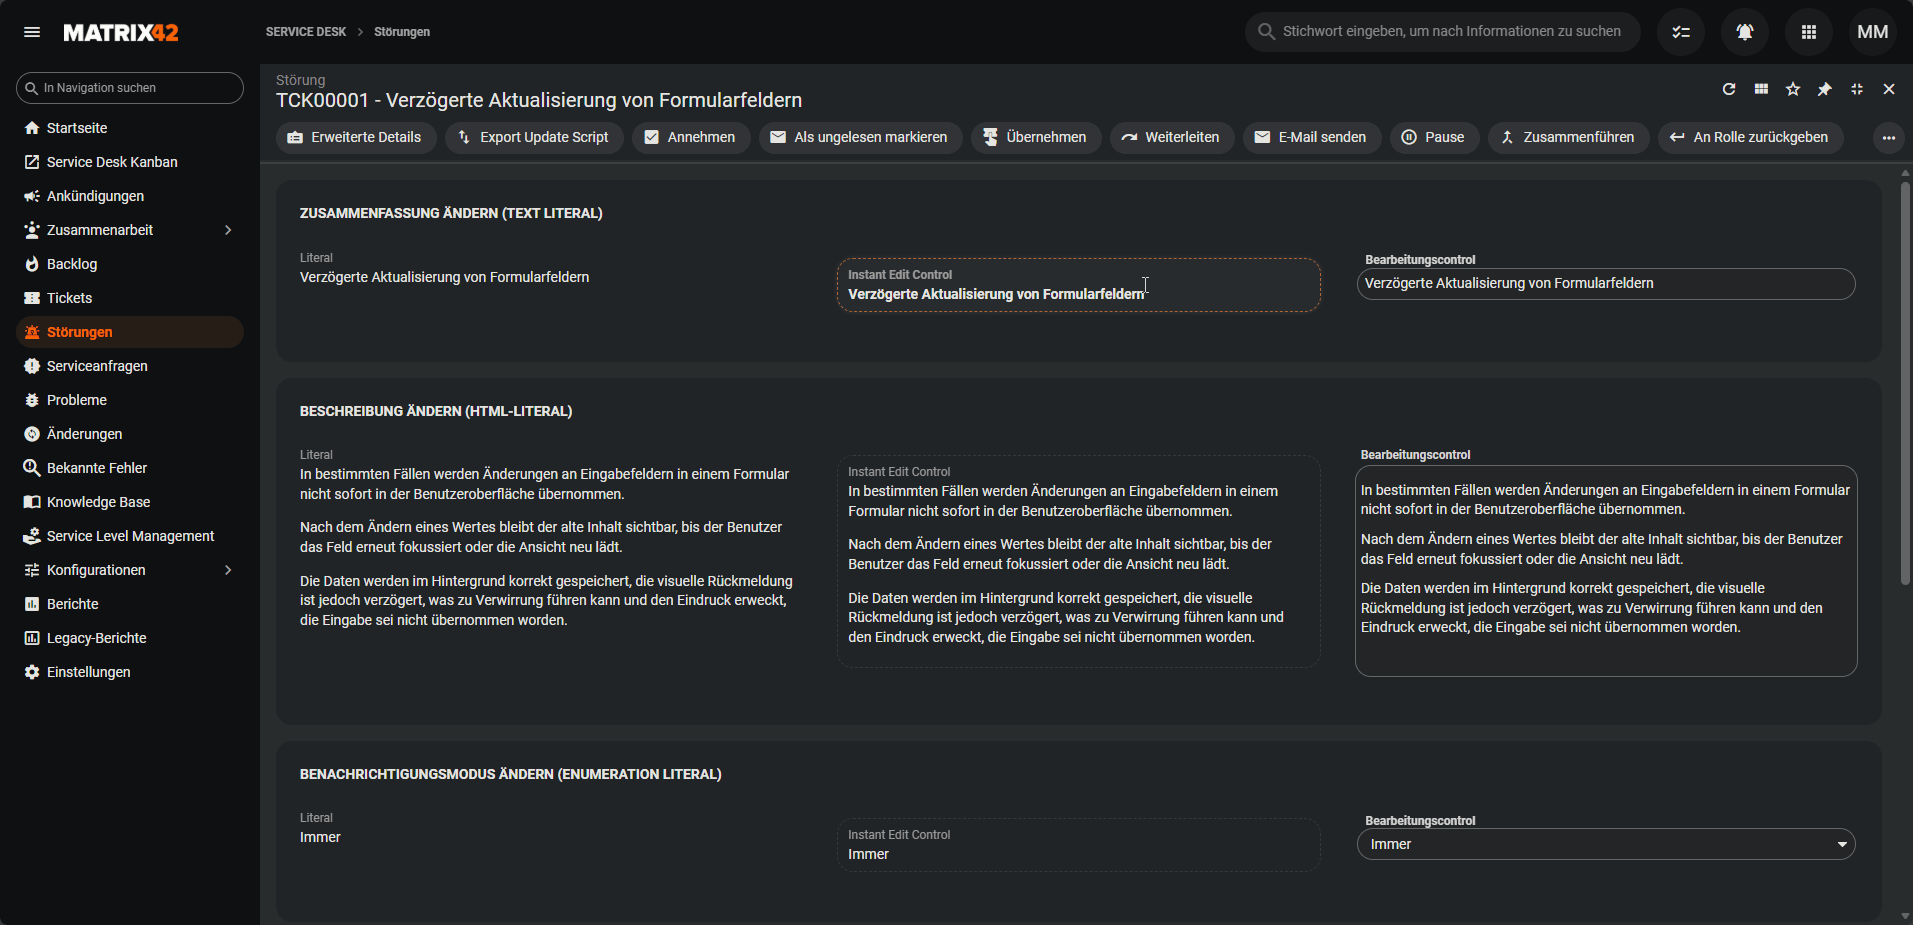The width and height of the screenshot is (1913, 925).
Task: Collapse the dialog with minimize-view icon
Action: click(x=1857, y=89)
